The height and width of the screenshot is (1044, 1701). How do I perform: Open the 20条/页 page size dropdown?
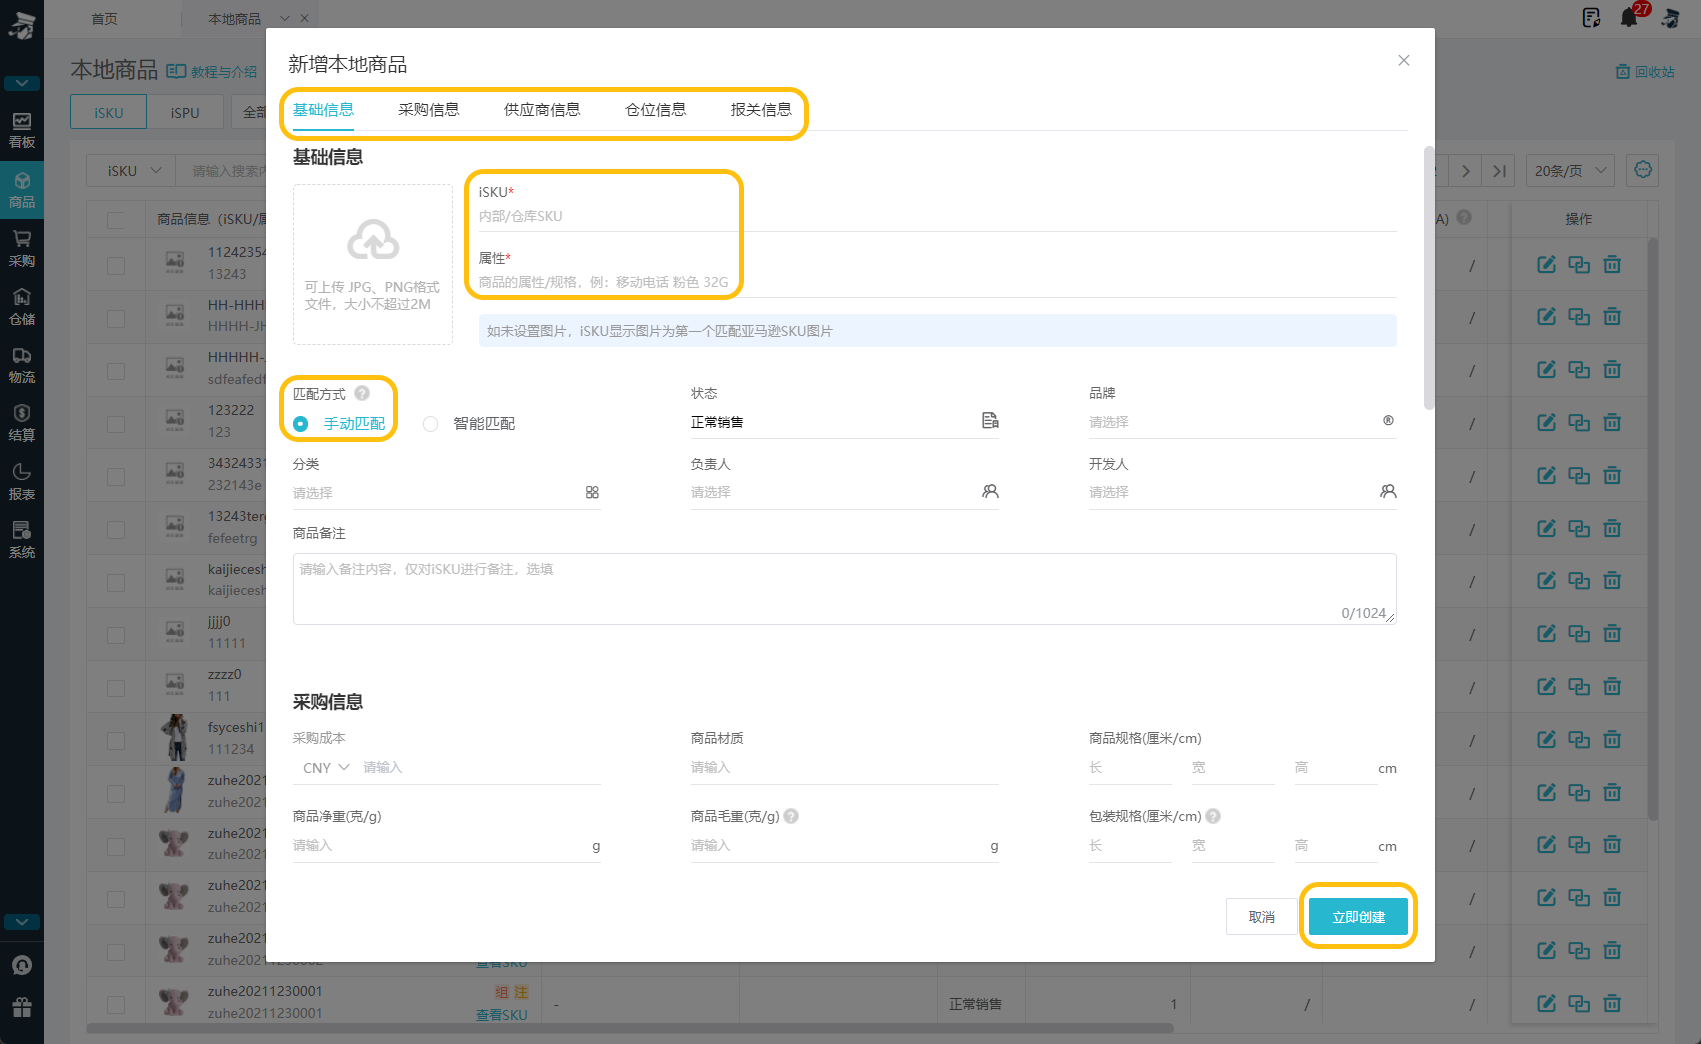(x=1571, y=171)
